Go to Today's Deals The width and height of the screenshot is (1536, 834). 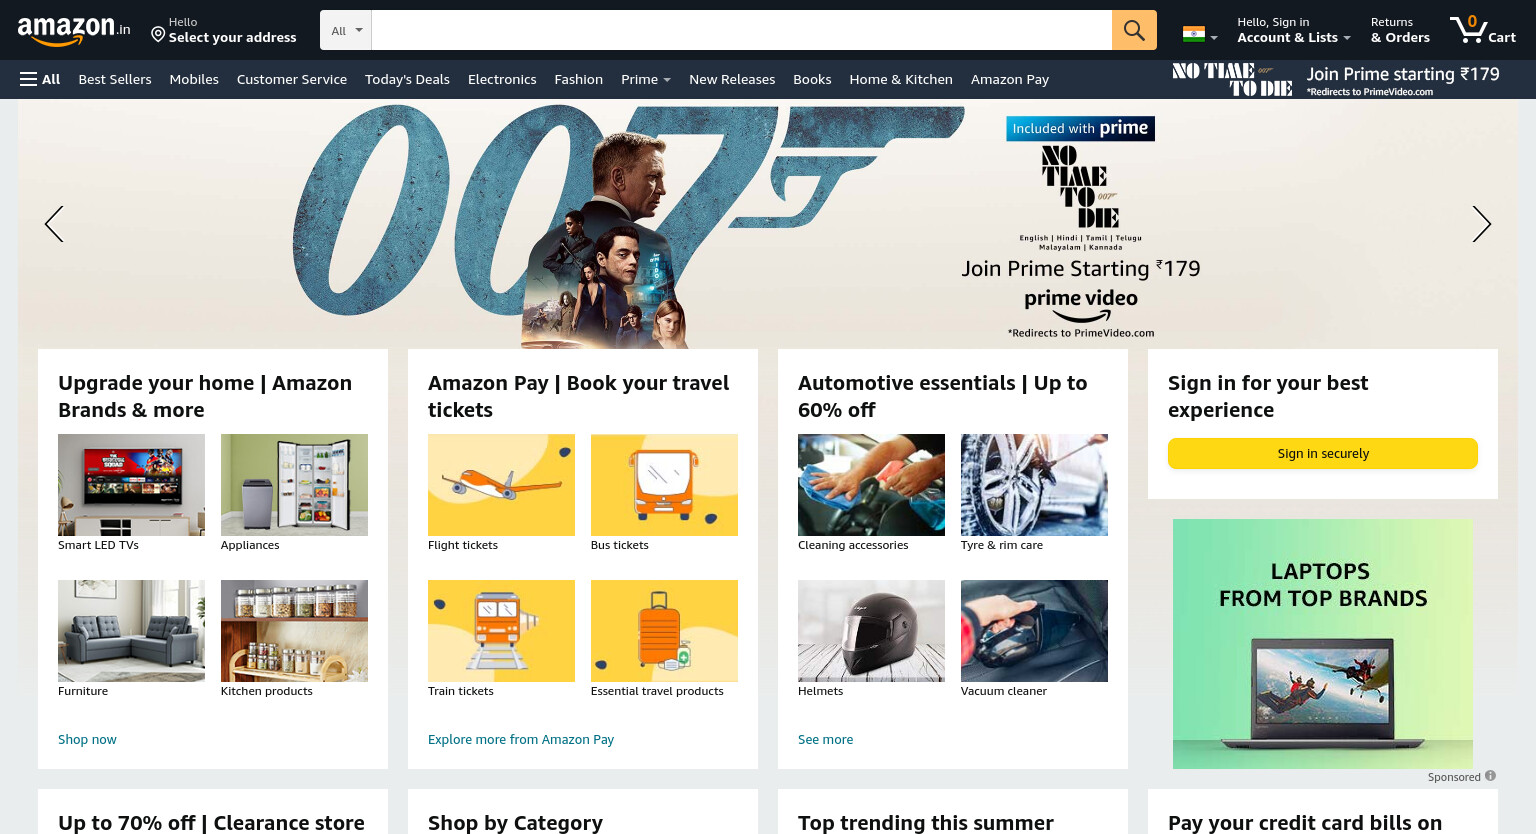coord(407,79)
